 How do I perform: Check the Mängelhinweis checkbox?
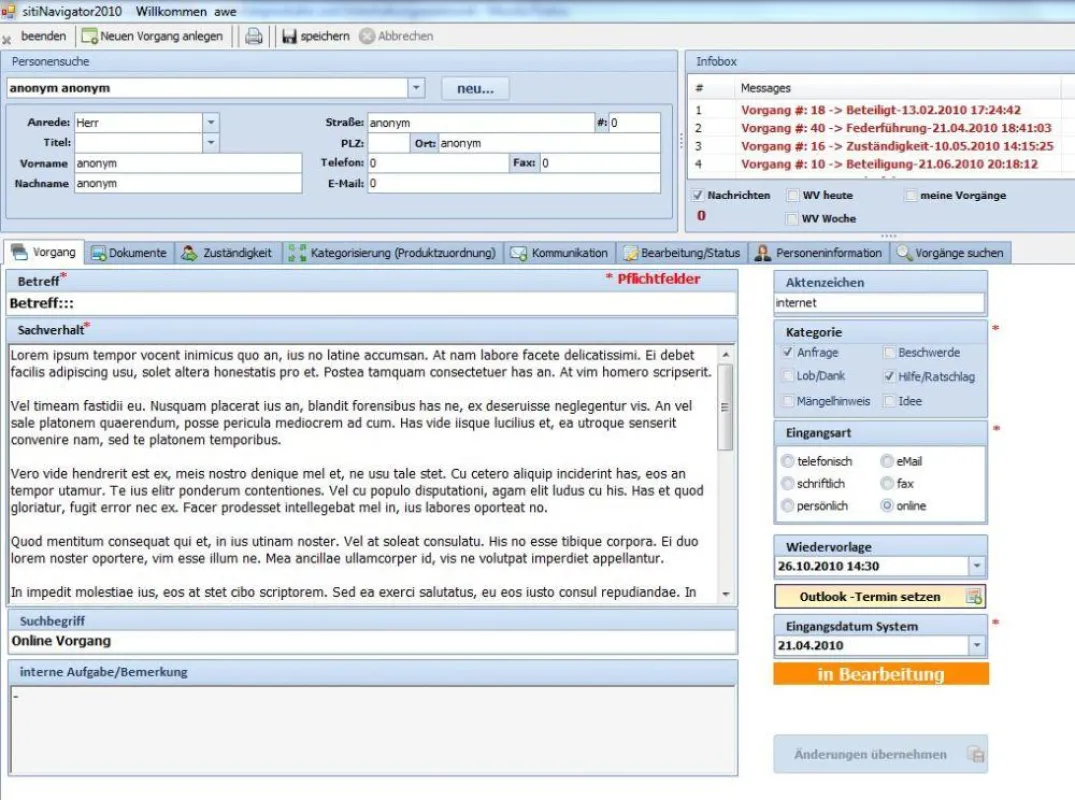[788, 400]
